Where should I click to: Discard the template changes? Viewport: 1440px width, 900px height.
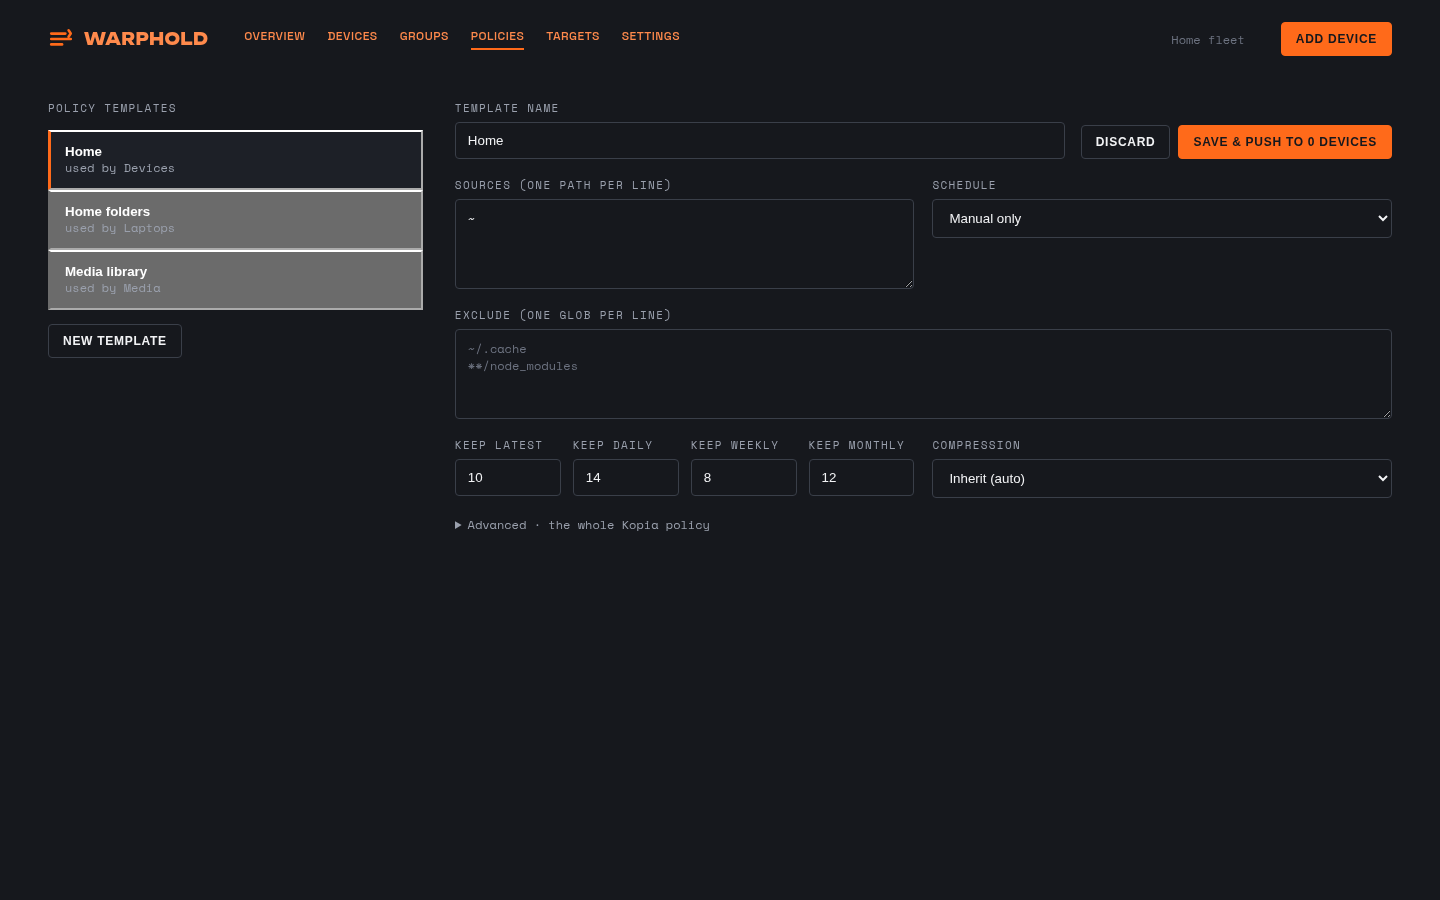coord(1125,142)
